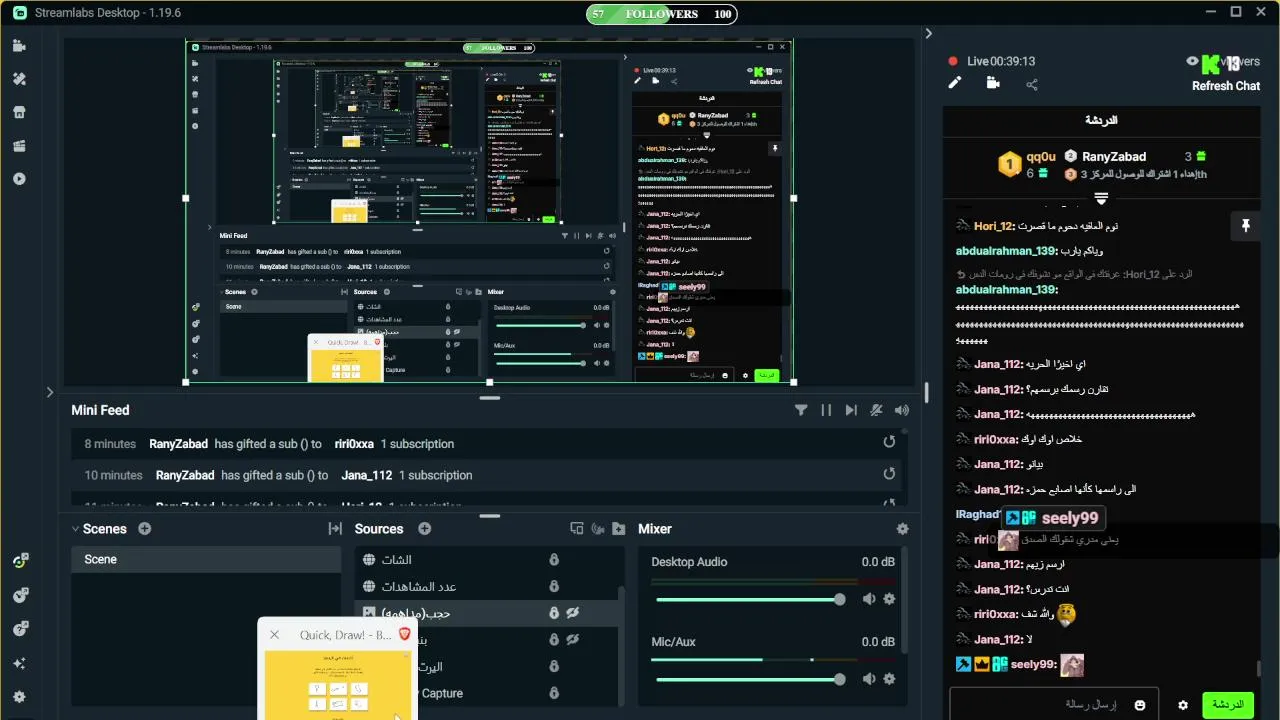Replay the Jana_112 gifted sub alert
This screenshot has height=720, width=1280.
pos(889,475)
